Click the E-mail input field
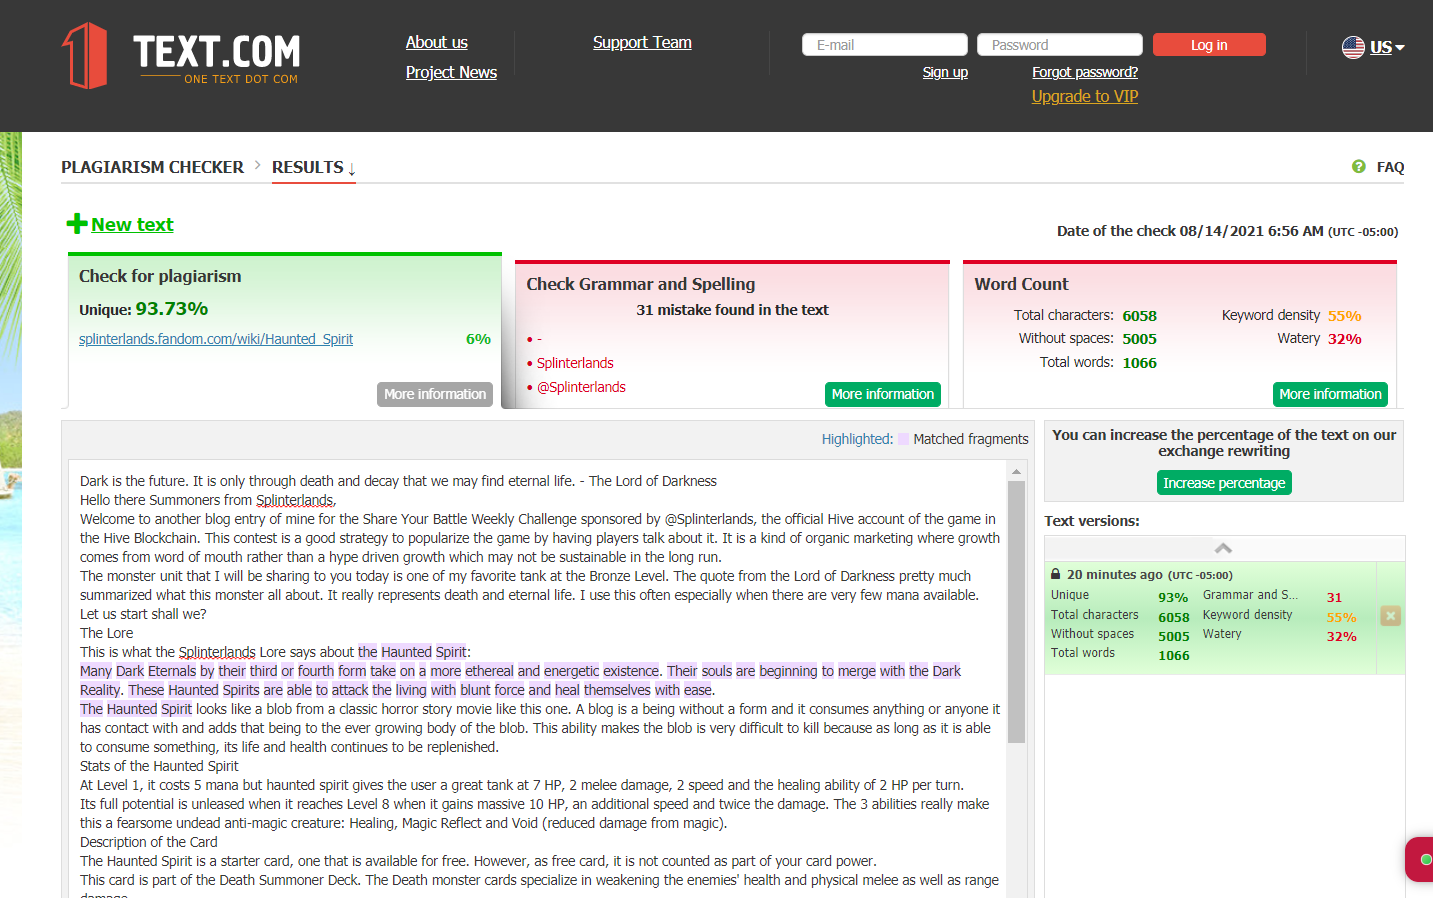Screen dimensions: 1433x898 coord(885,45)
